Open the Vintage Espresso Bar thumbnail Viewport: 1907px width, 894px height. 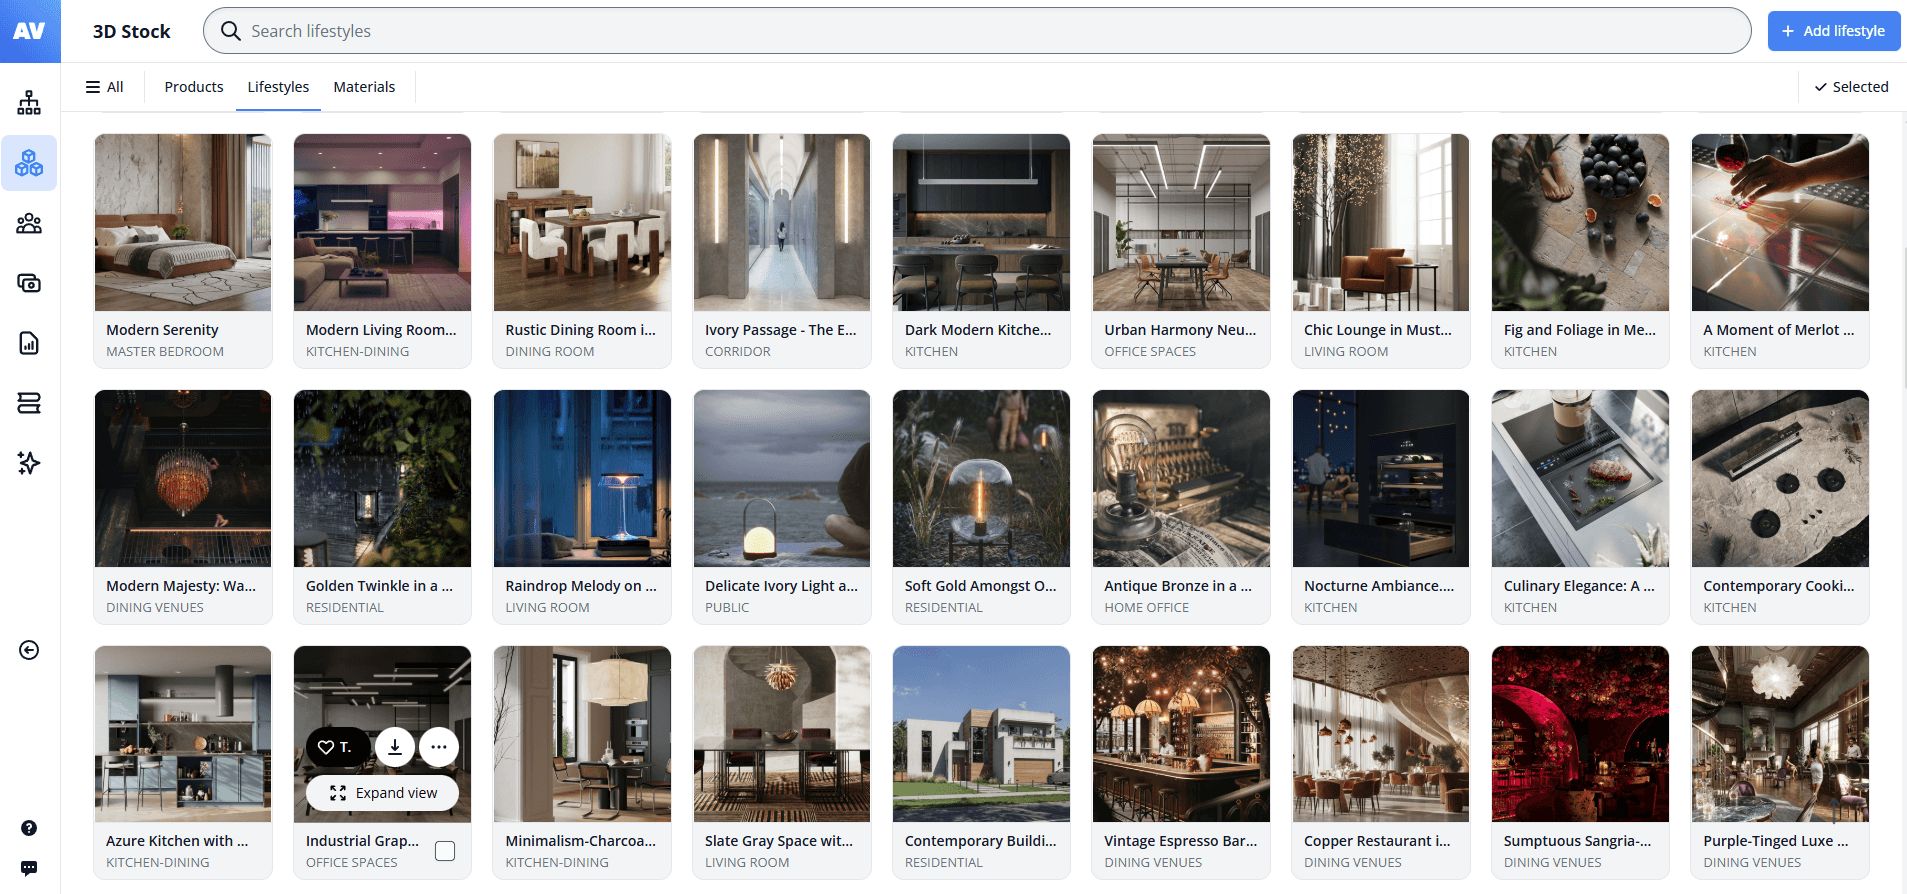pos(1181,734)
